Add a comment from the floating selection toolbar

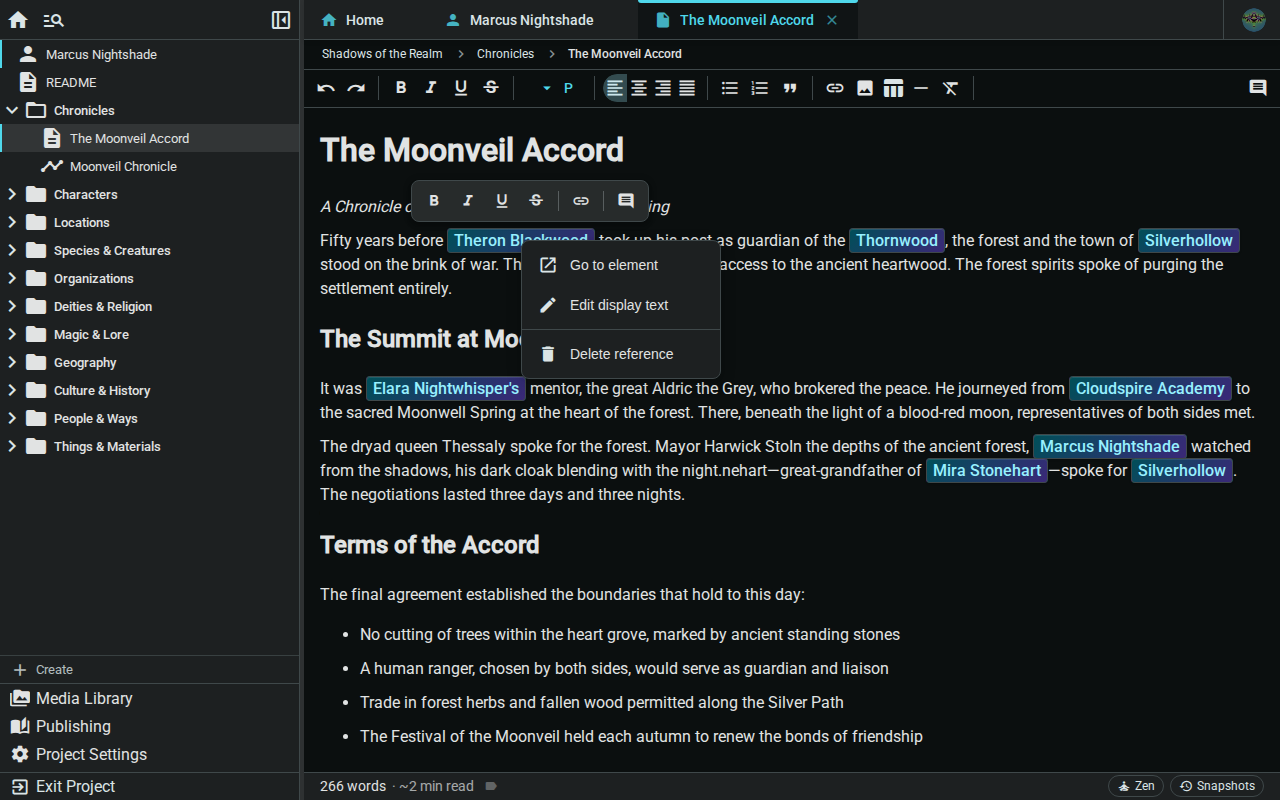(626, 201)
